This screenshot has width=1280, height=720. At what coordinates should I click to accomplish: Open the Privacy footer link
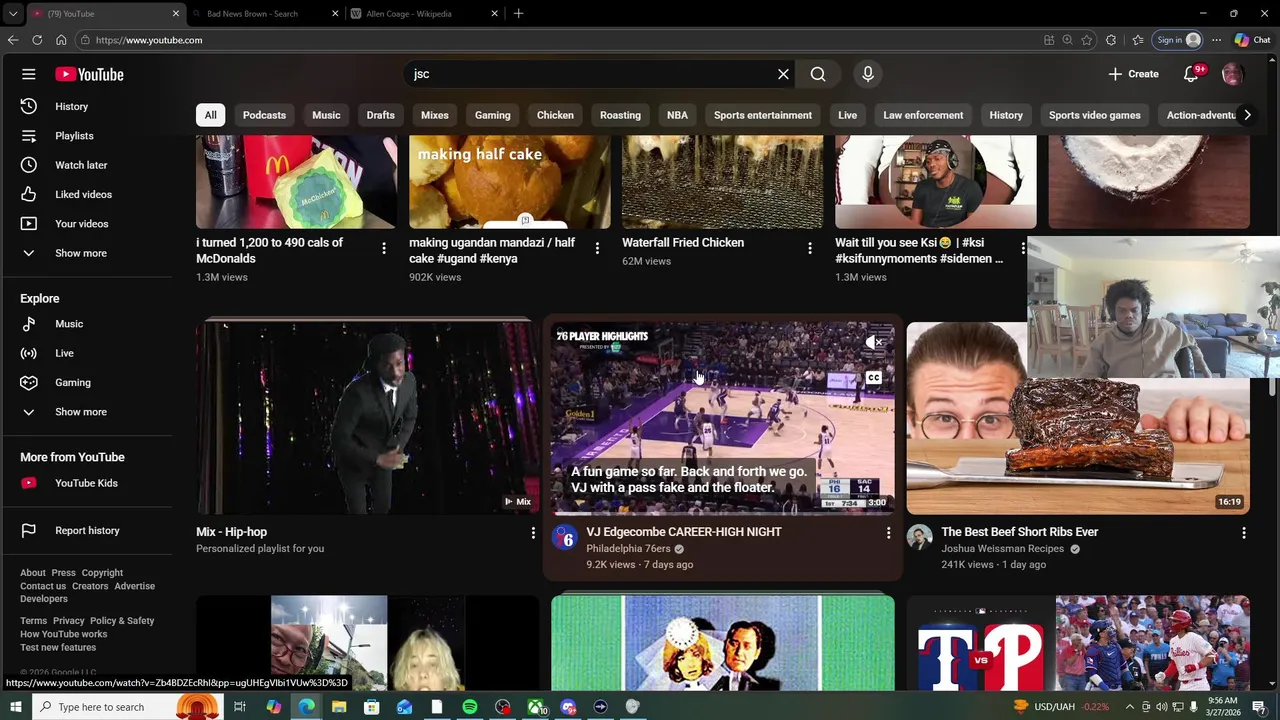tap(68, 621)
